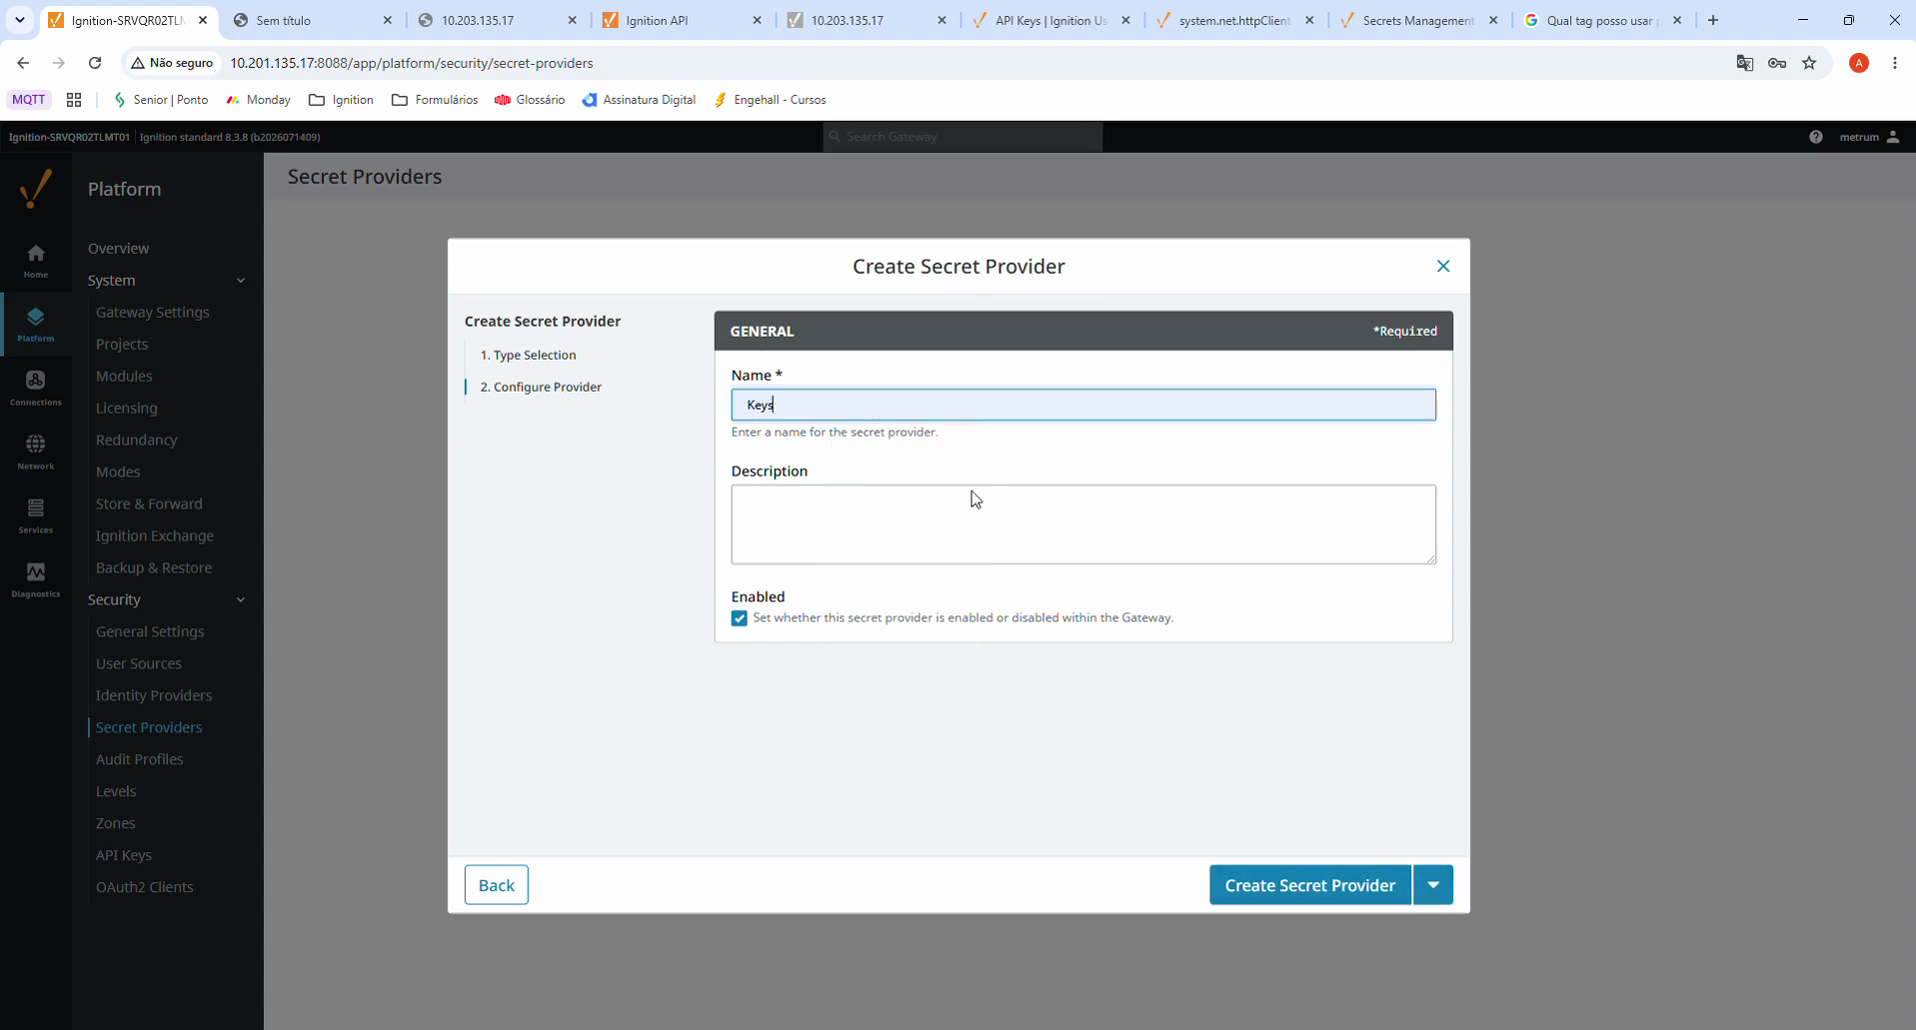Open the Network section icon
The height and width of the screenshot is (1030, 1916).
click(x=36, y=452)
